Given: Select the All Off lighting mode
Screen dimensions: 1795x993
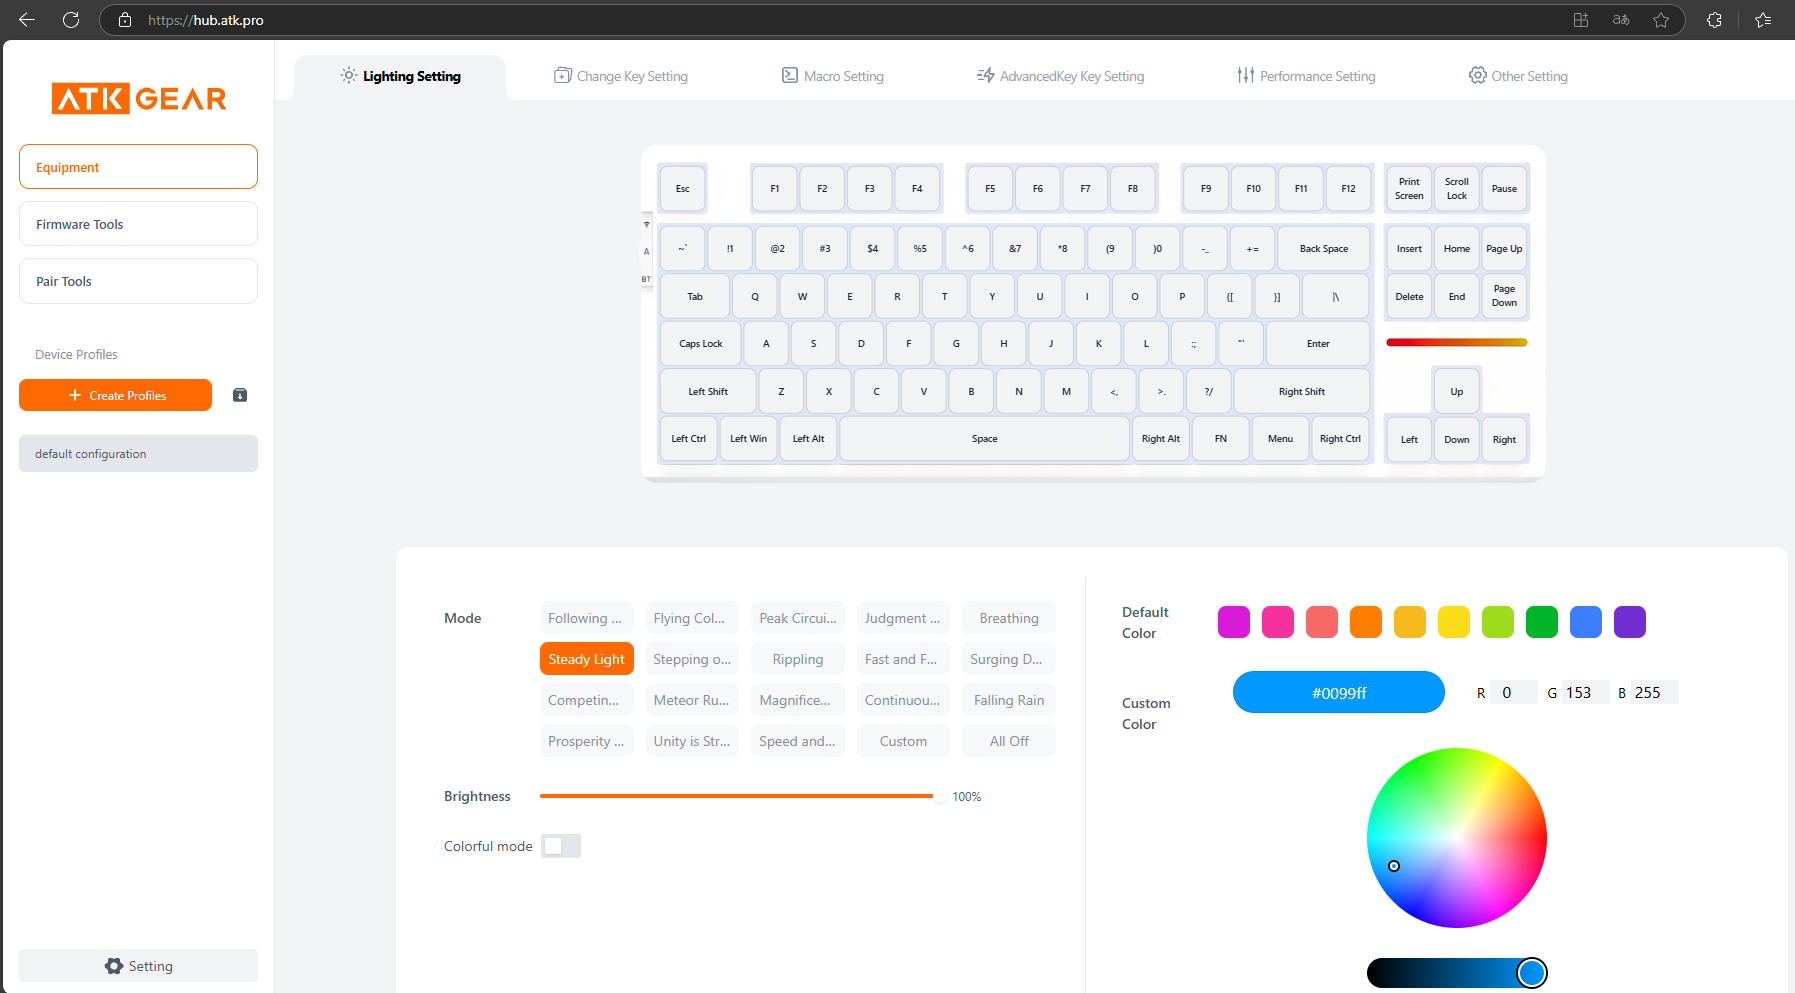Looking at the screenshot, I should point(1009,741).
